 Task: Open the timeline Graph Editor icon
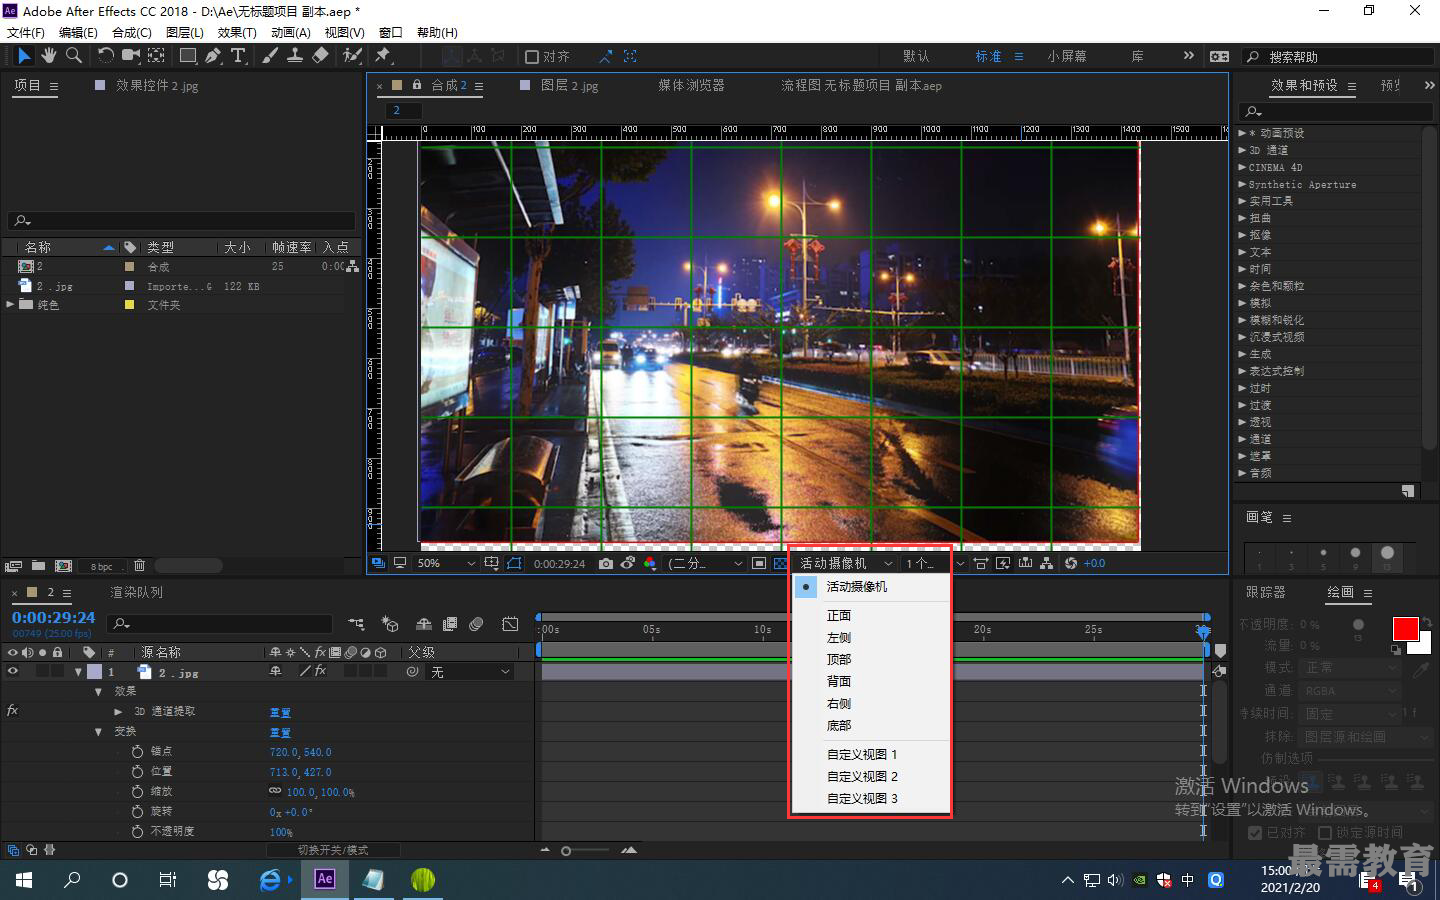tap(510, 624)
